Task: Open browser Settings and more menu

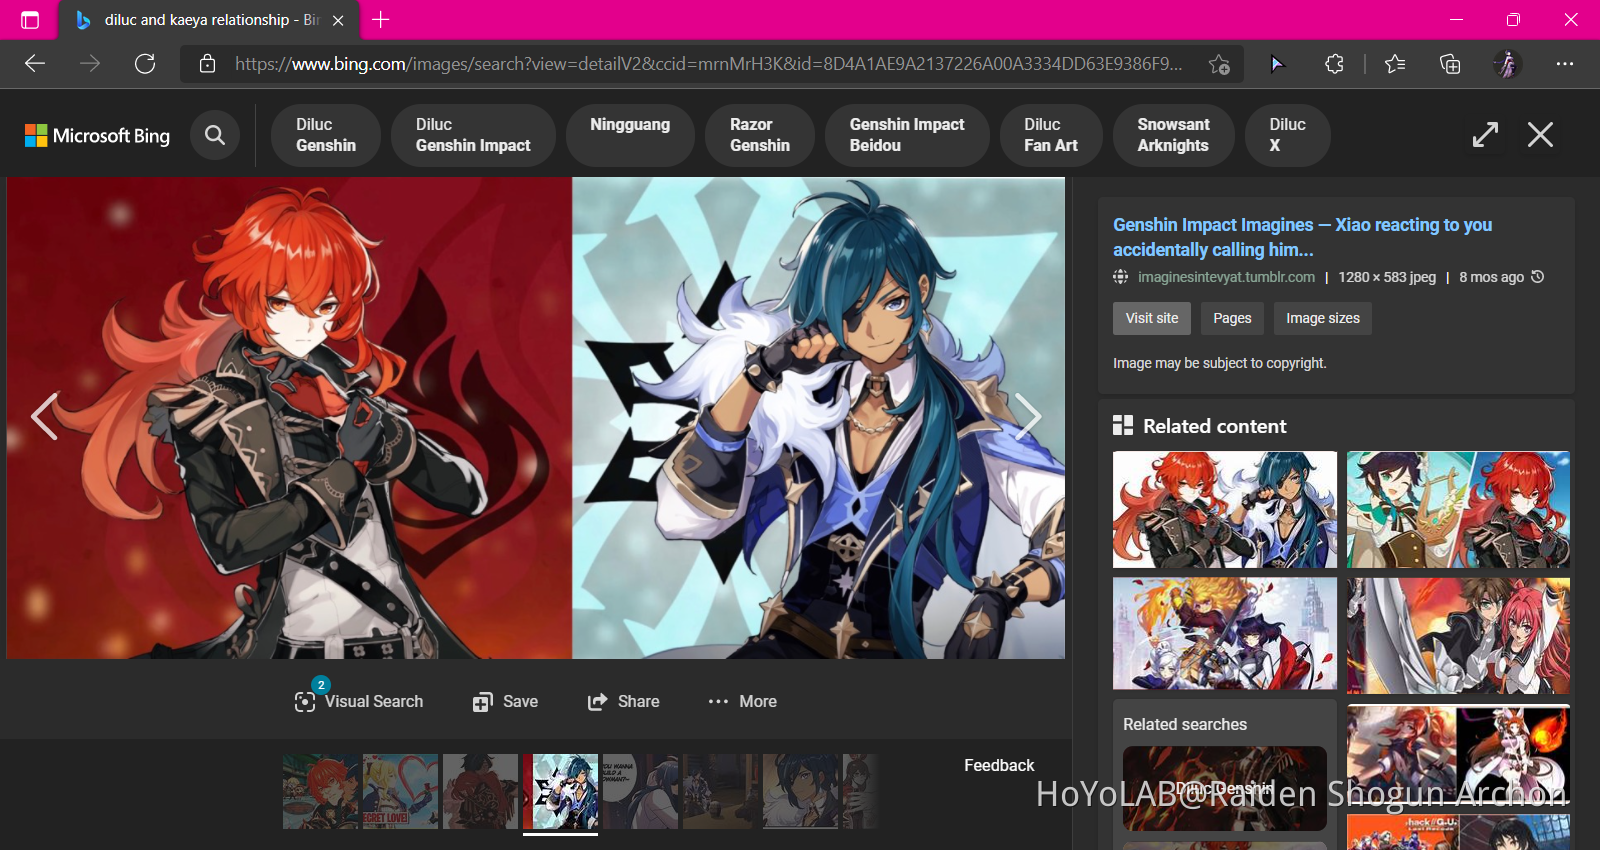Action: [x=1565, y=64]
